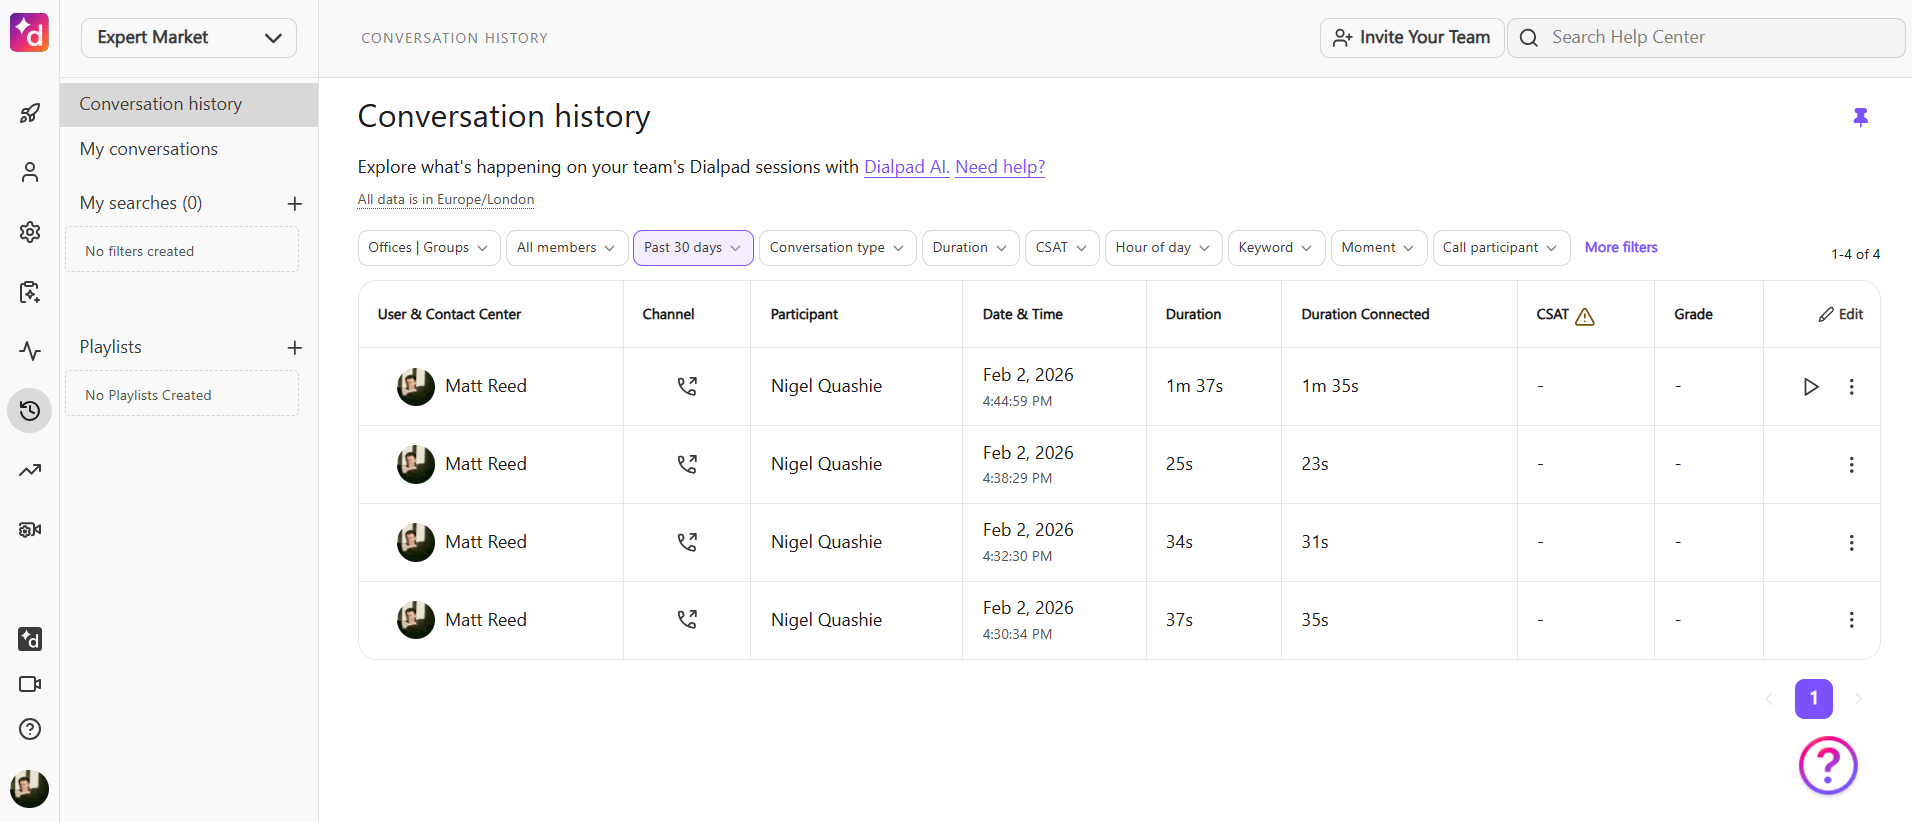Click the Playlists heading

tap(111, 347)
